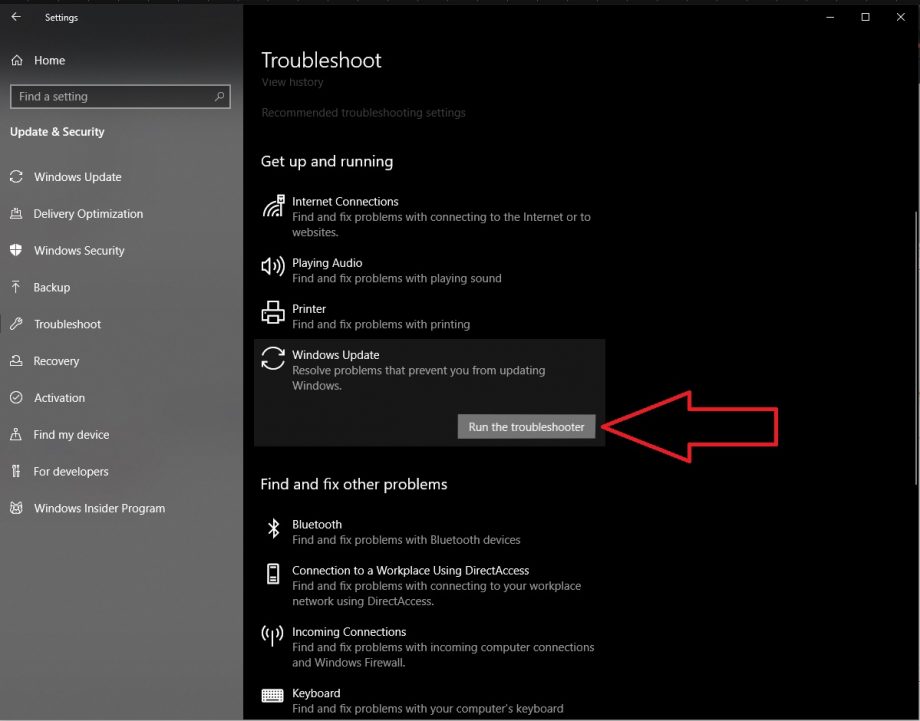
Task: Click the search magnifier icon
Action: coord(219,97)
